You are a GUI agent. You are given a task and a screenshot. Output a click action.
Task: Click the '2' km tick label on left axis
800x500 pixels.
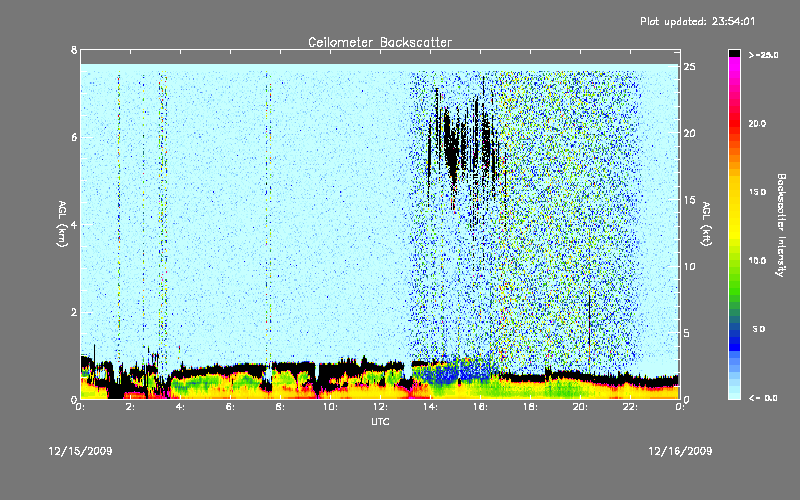pos(74,312)
